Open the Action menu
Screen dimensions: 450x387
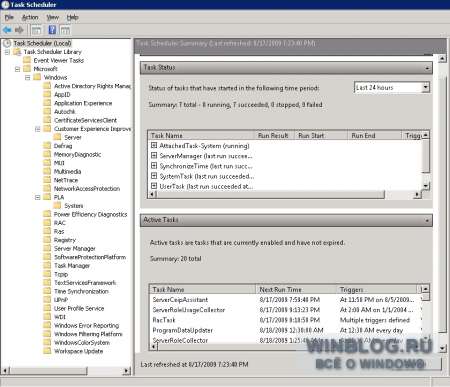click(30, 17)
